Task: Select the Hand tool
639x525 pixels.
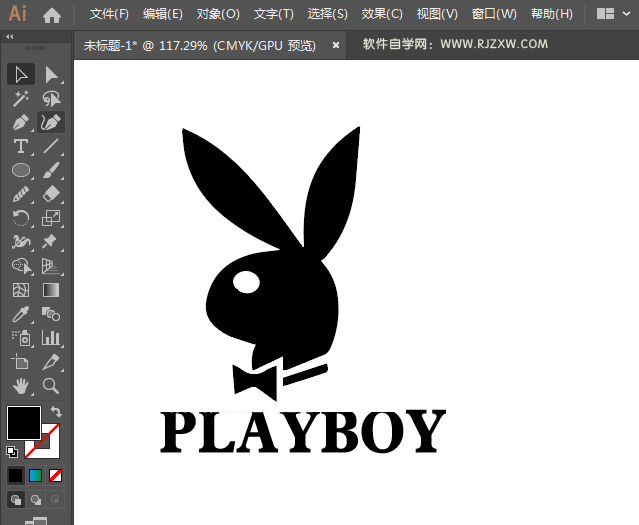Action: tap(21, 386)
